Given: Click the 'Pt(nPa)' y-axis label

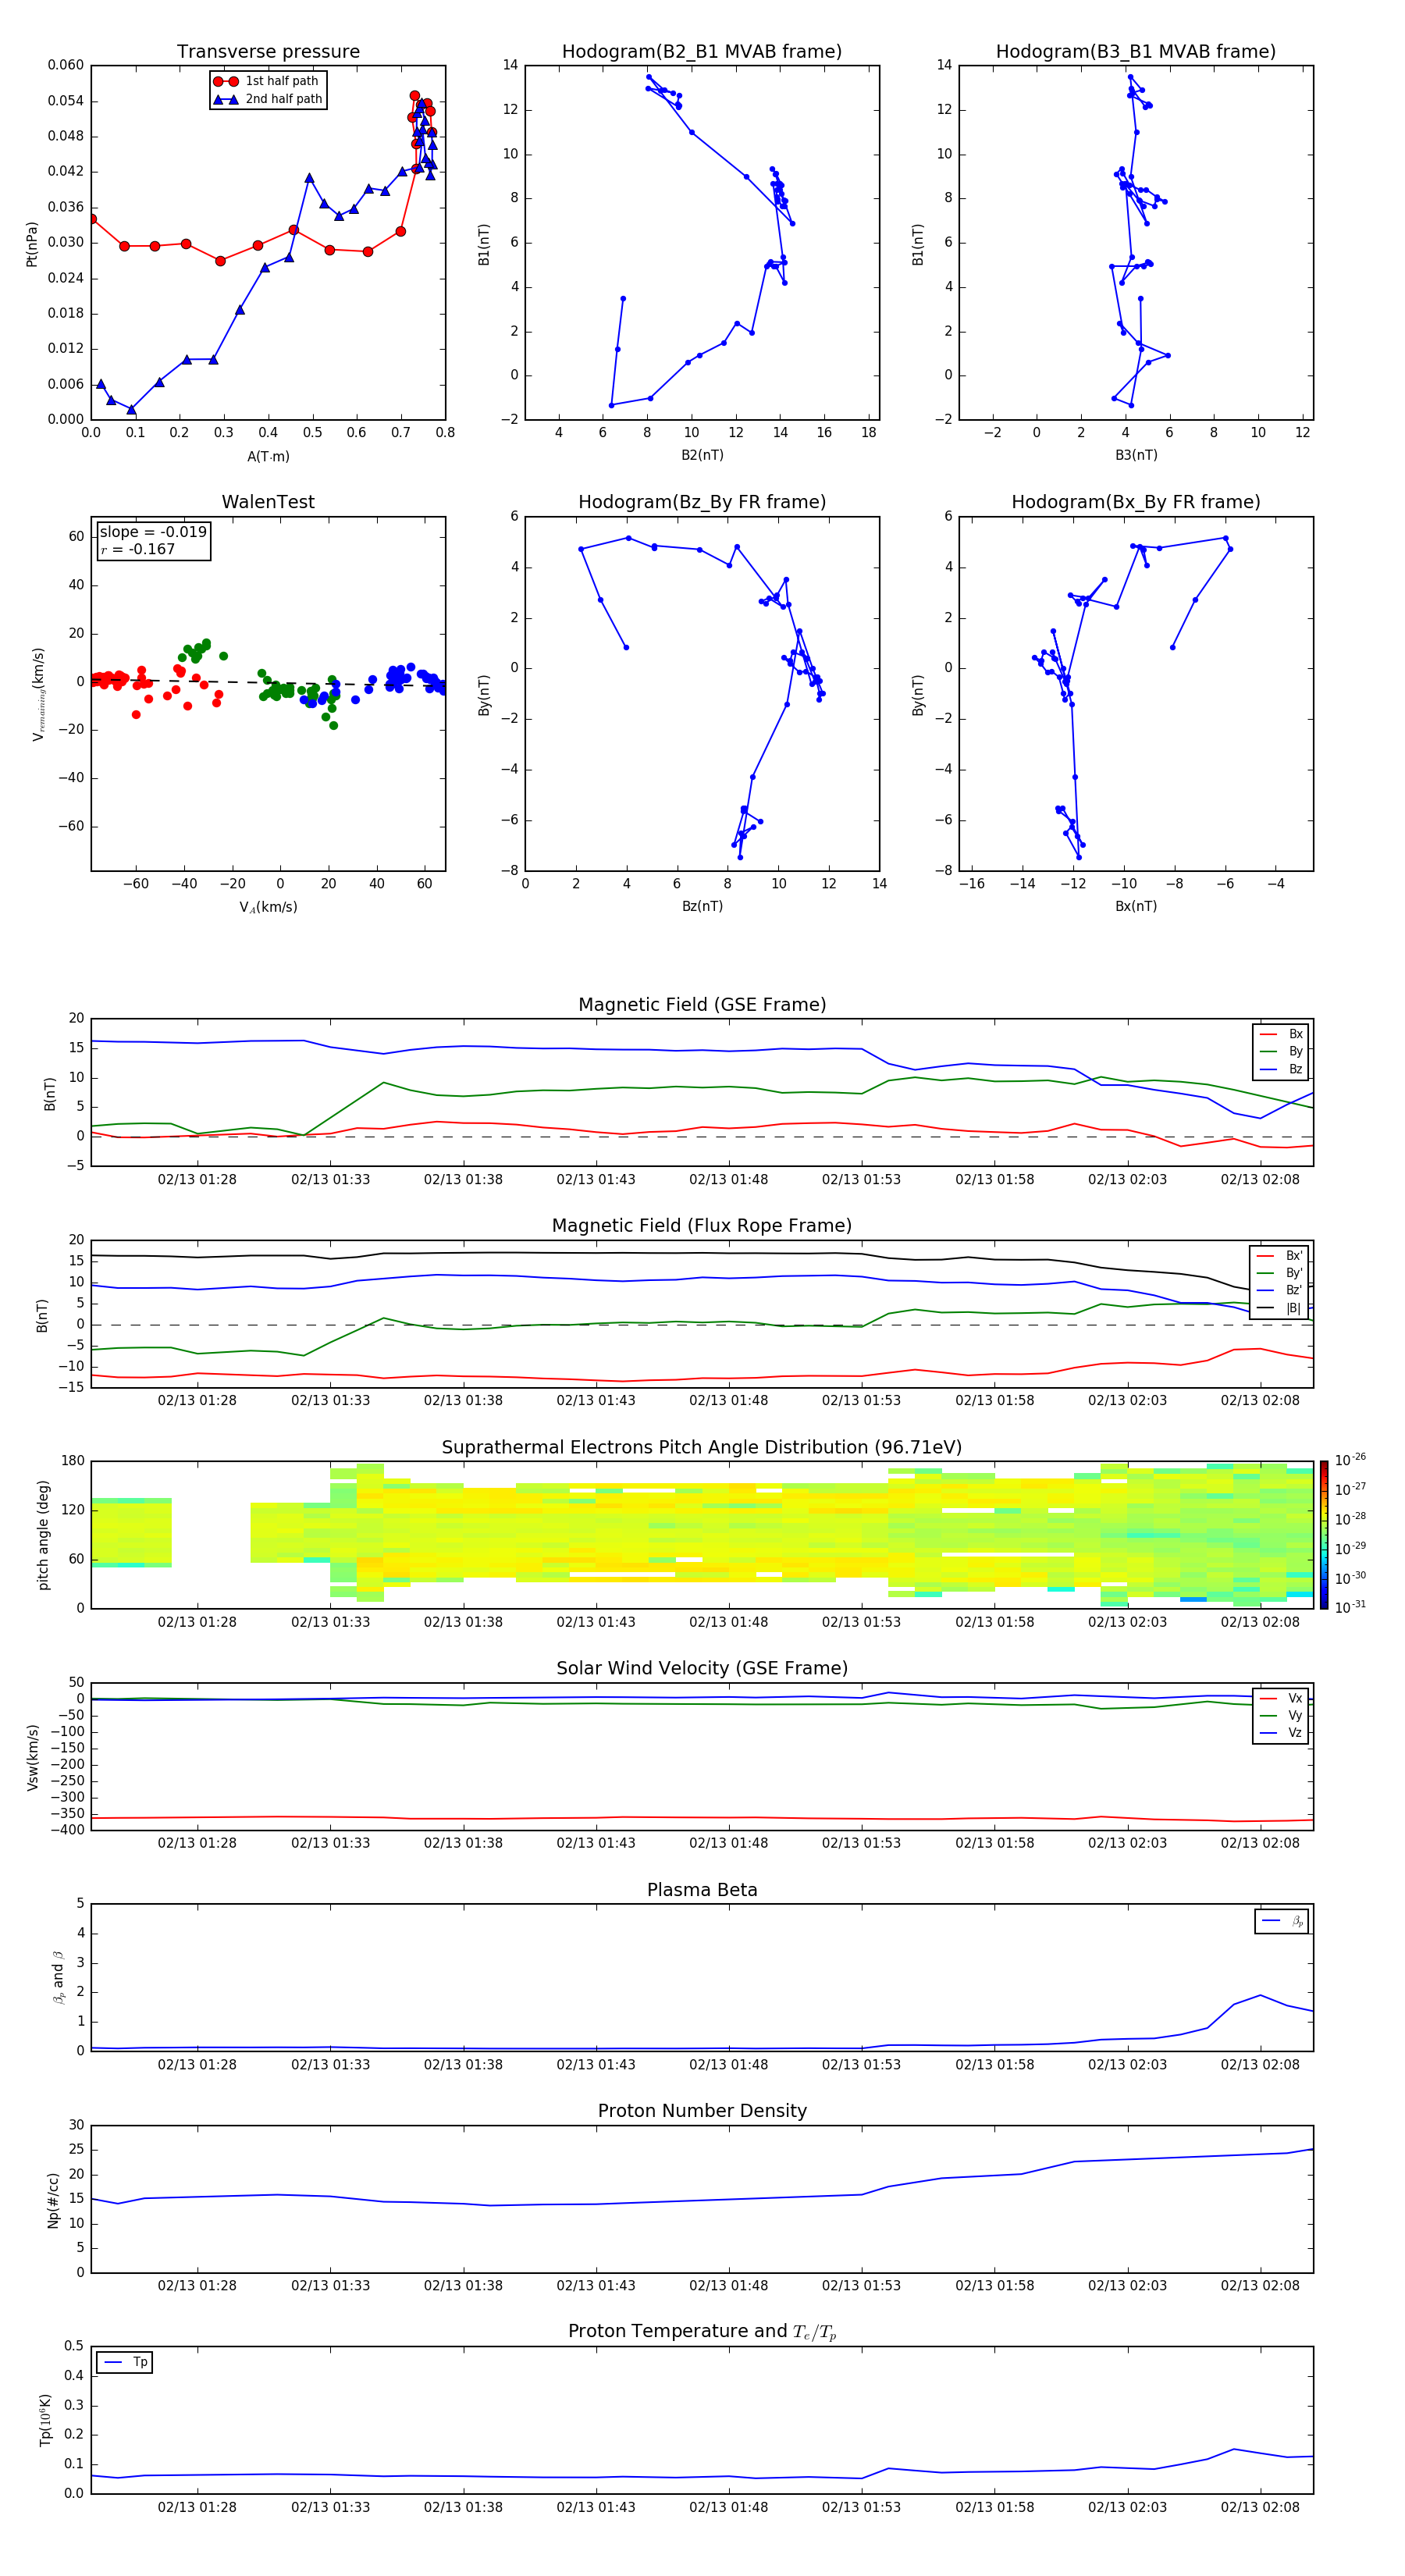Looking at the screenshot, I should tap(32, 243).
